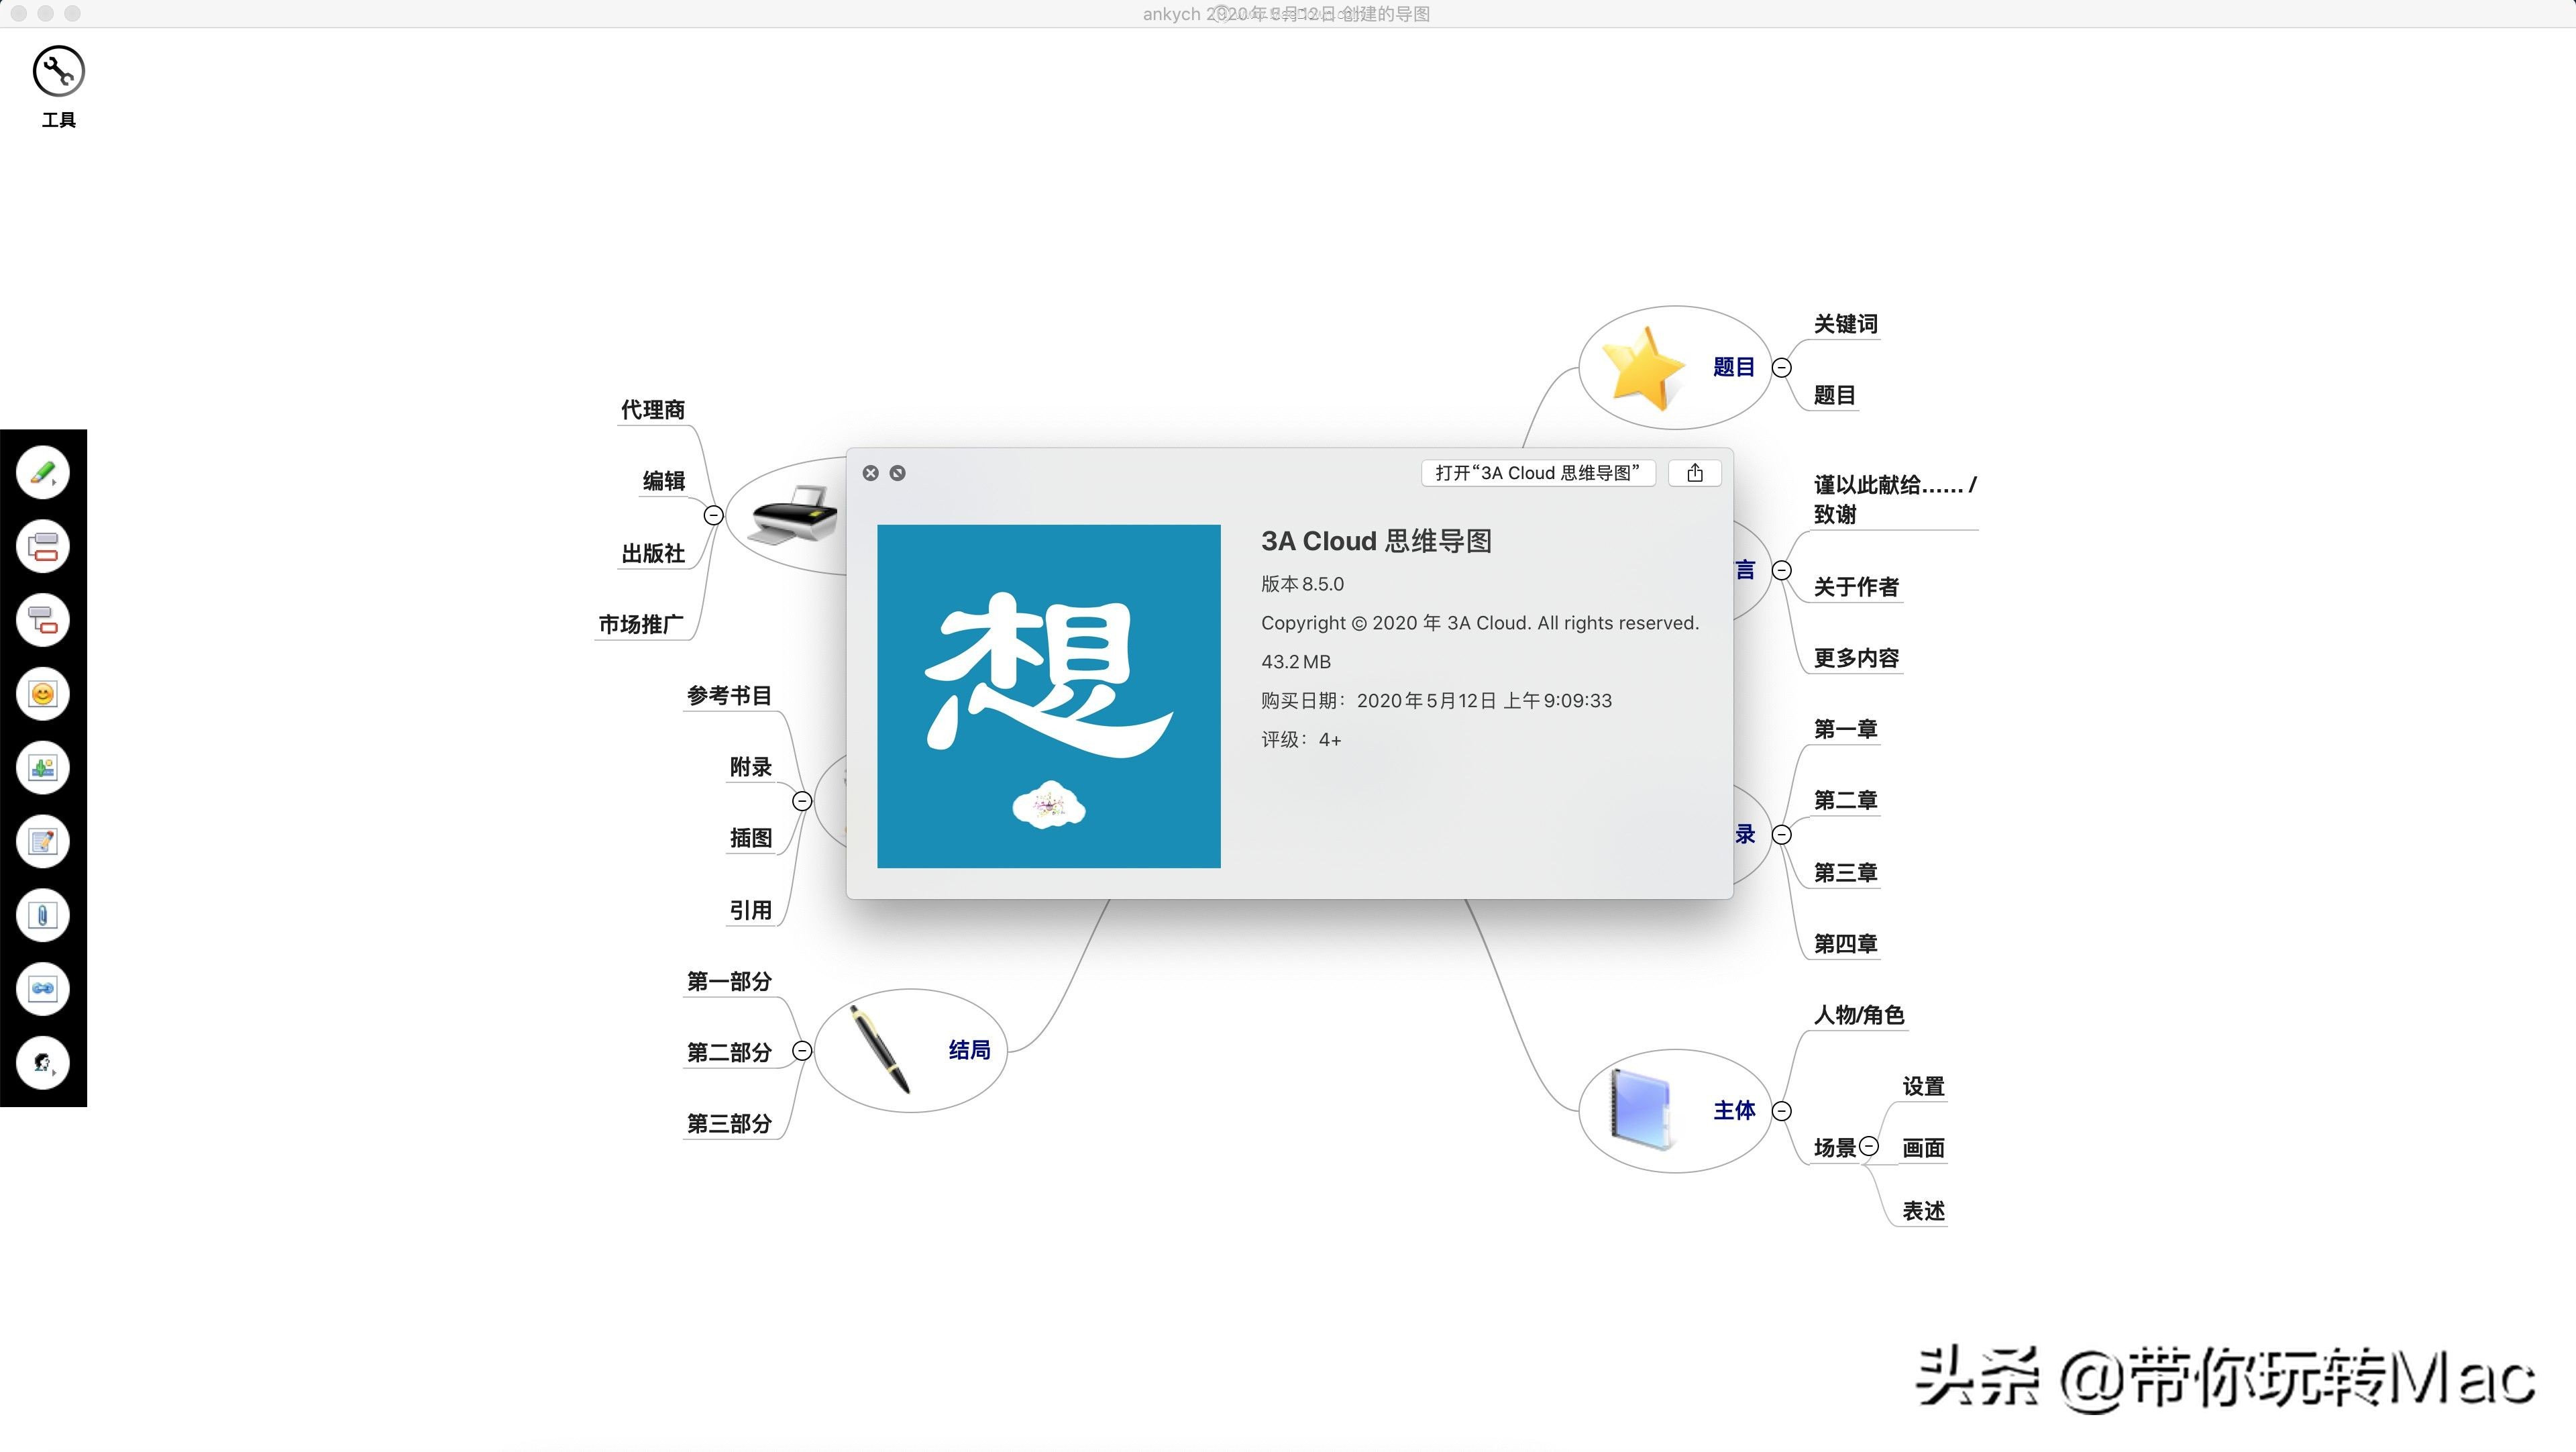2576x1452 pixels.
Task: Click the insert subtopic icon
Action: [x=42, y=619]
